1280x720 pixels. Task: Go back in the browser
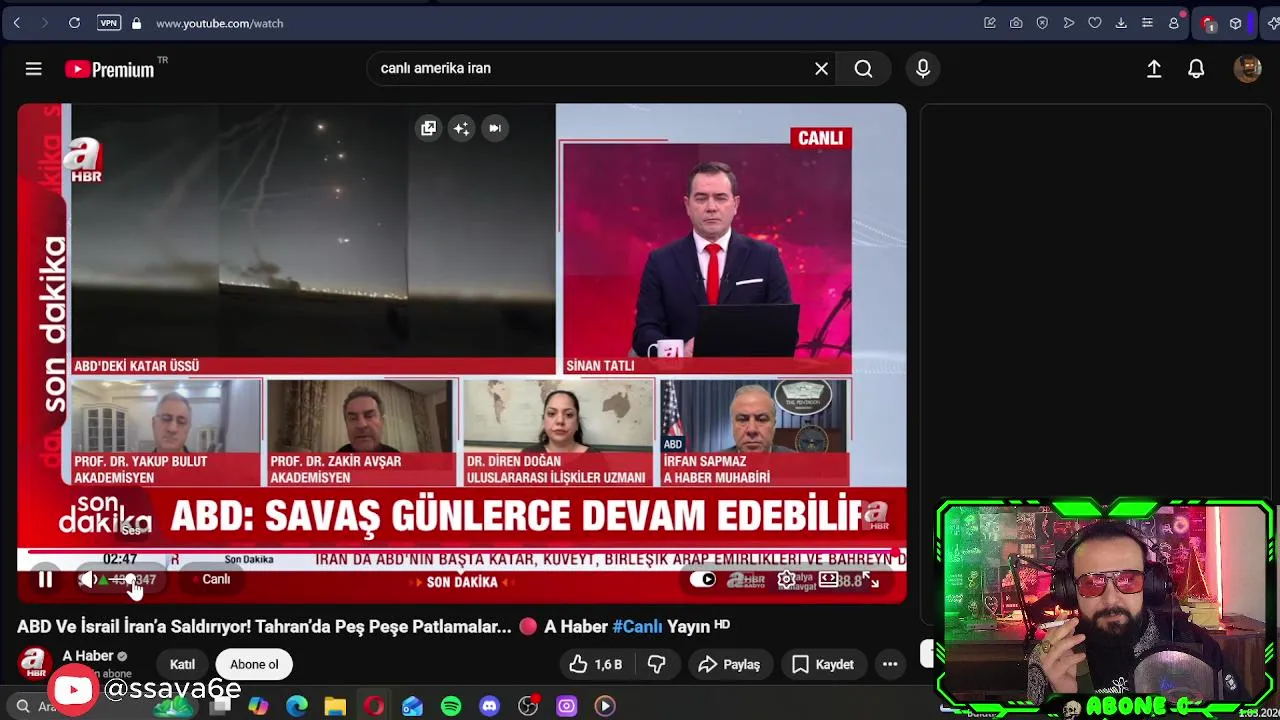[17, 23]
